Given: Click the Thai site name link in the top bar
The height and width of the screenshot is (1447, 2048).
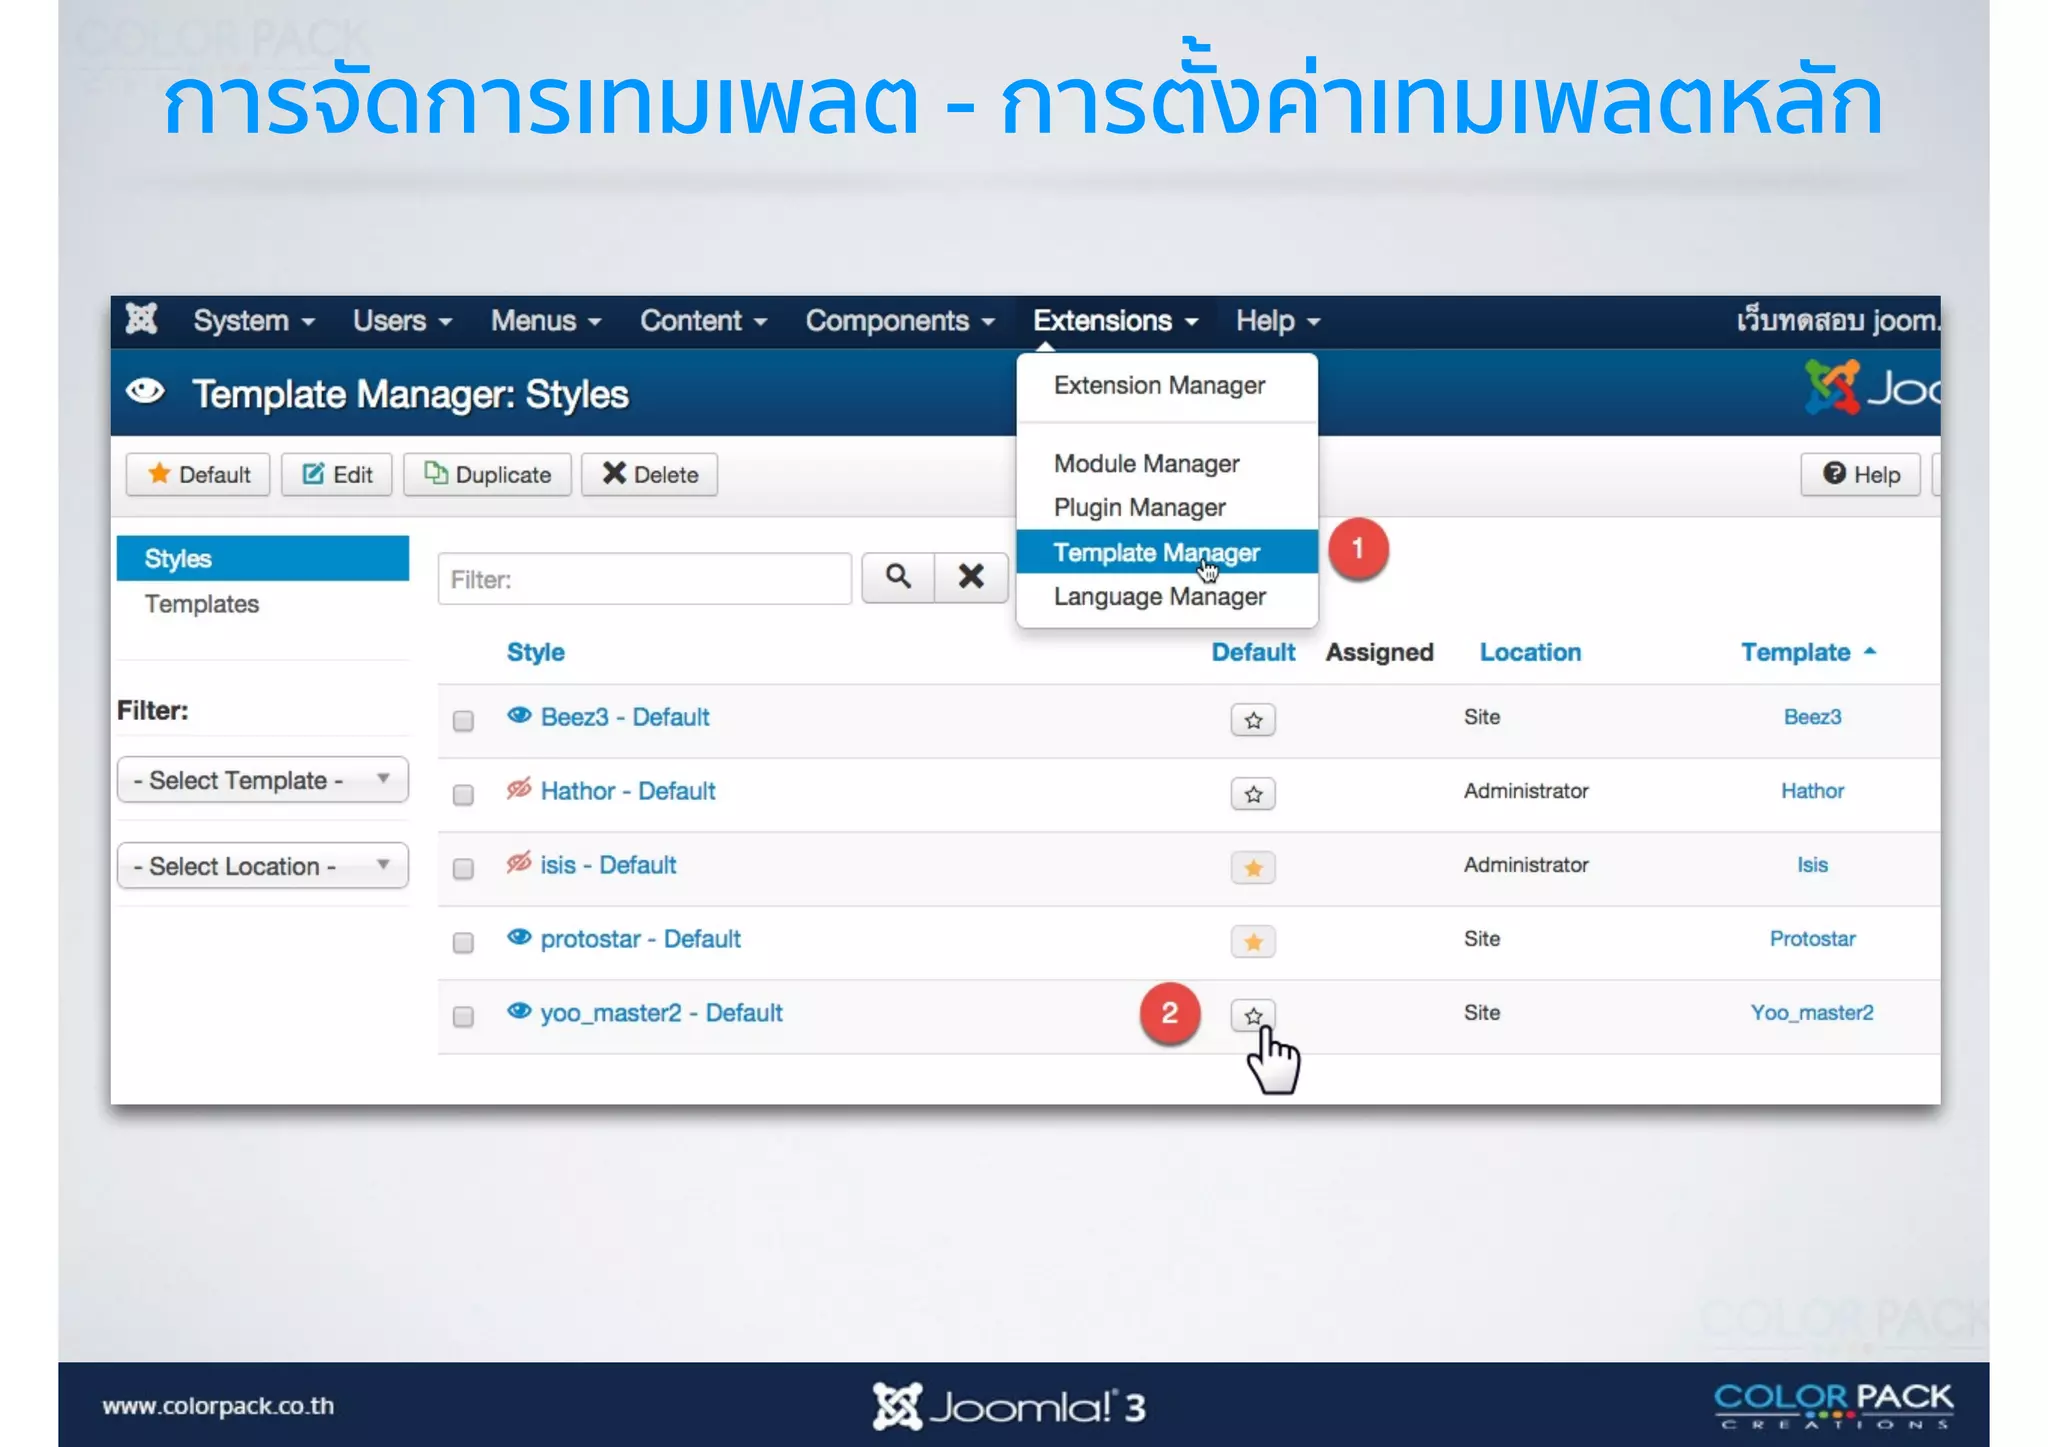Looking at the screenshot, I should (x=1838, y=321).
